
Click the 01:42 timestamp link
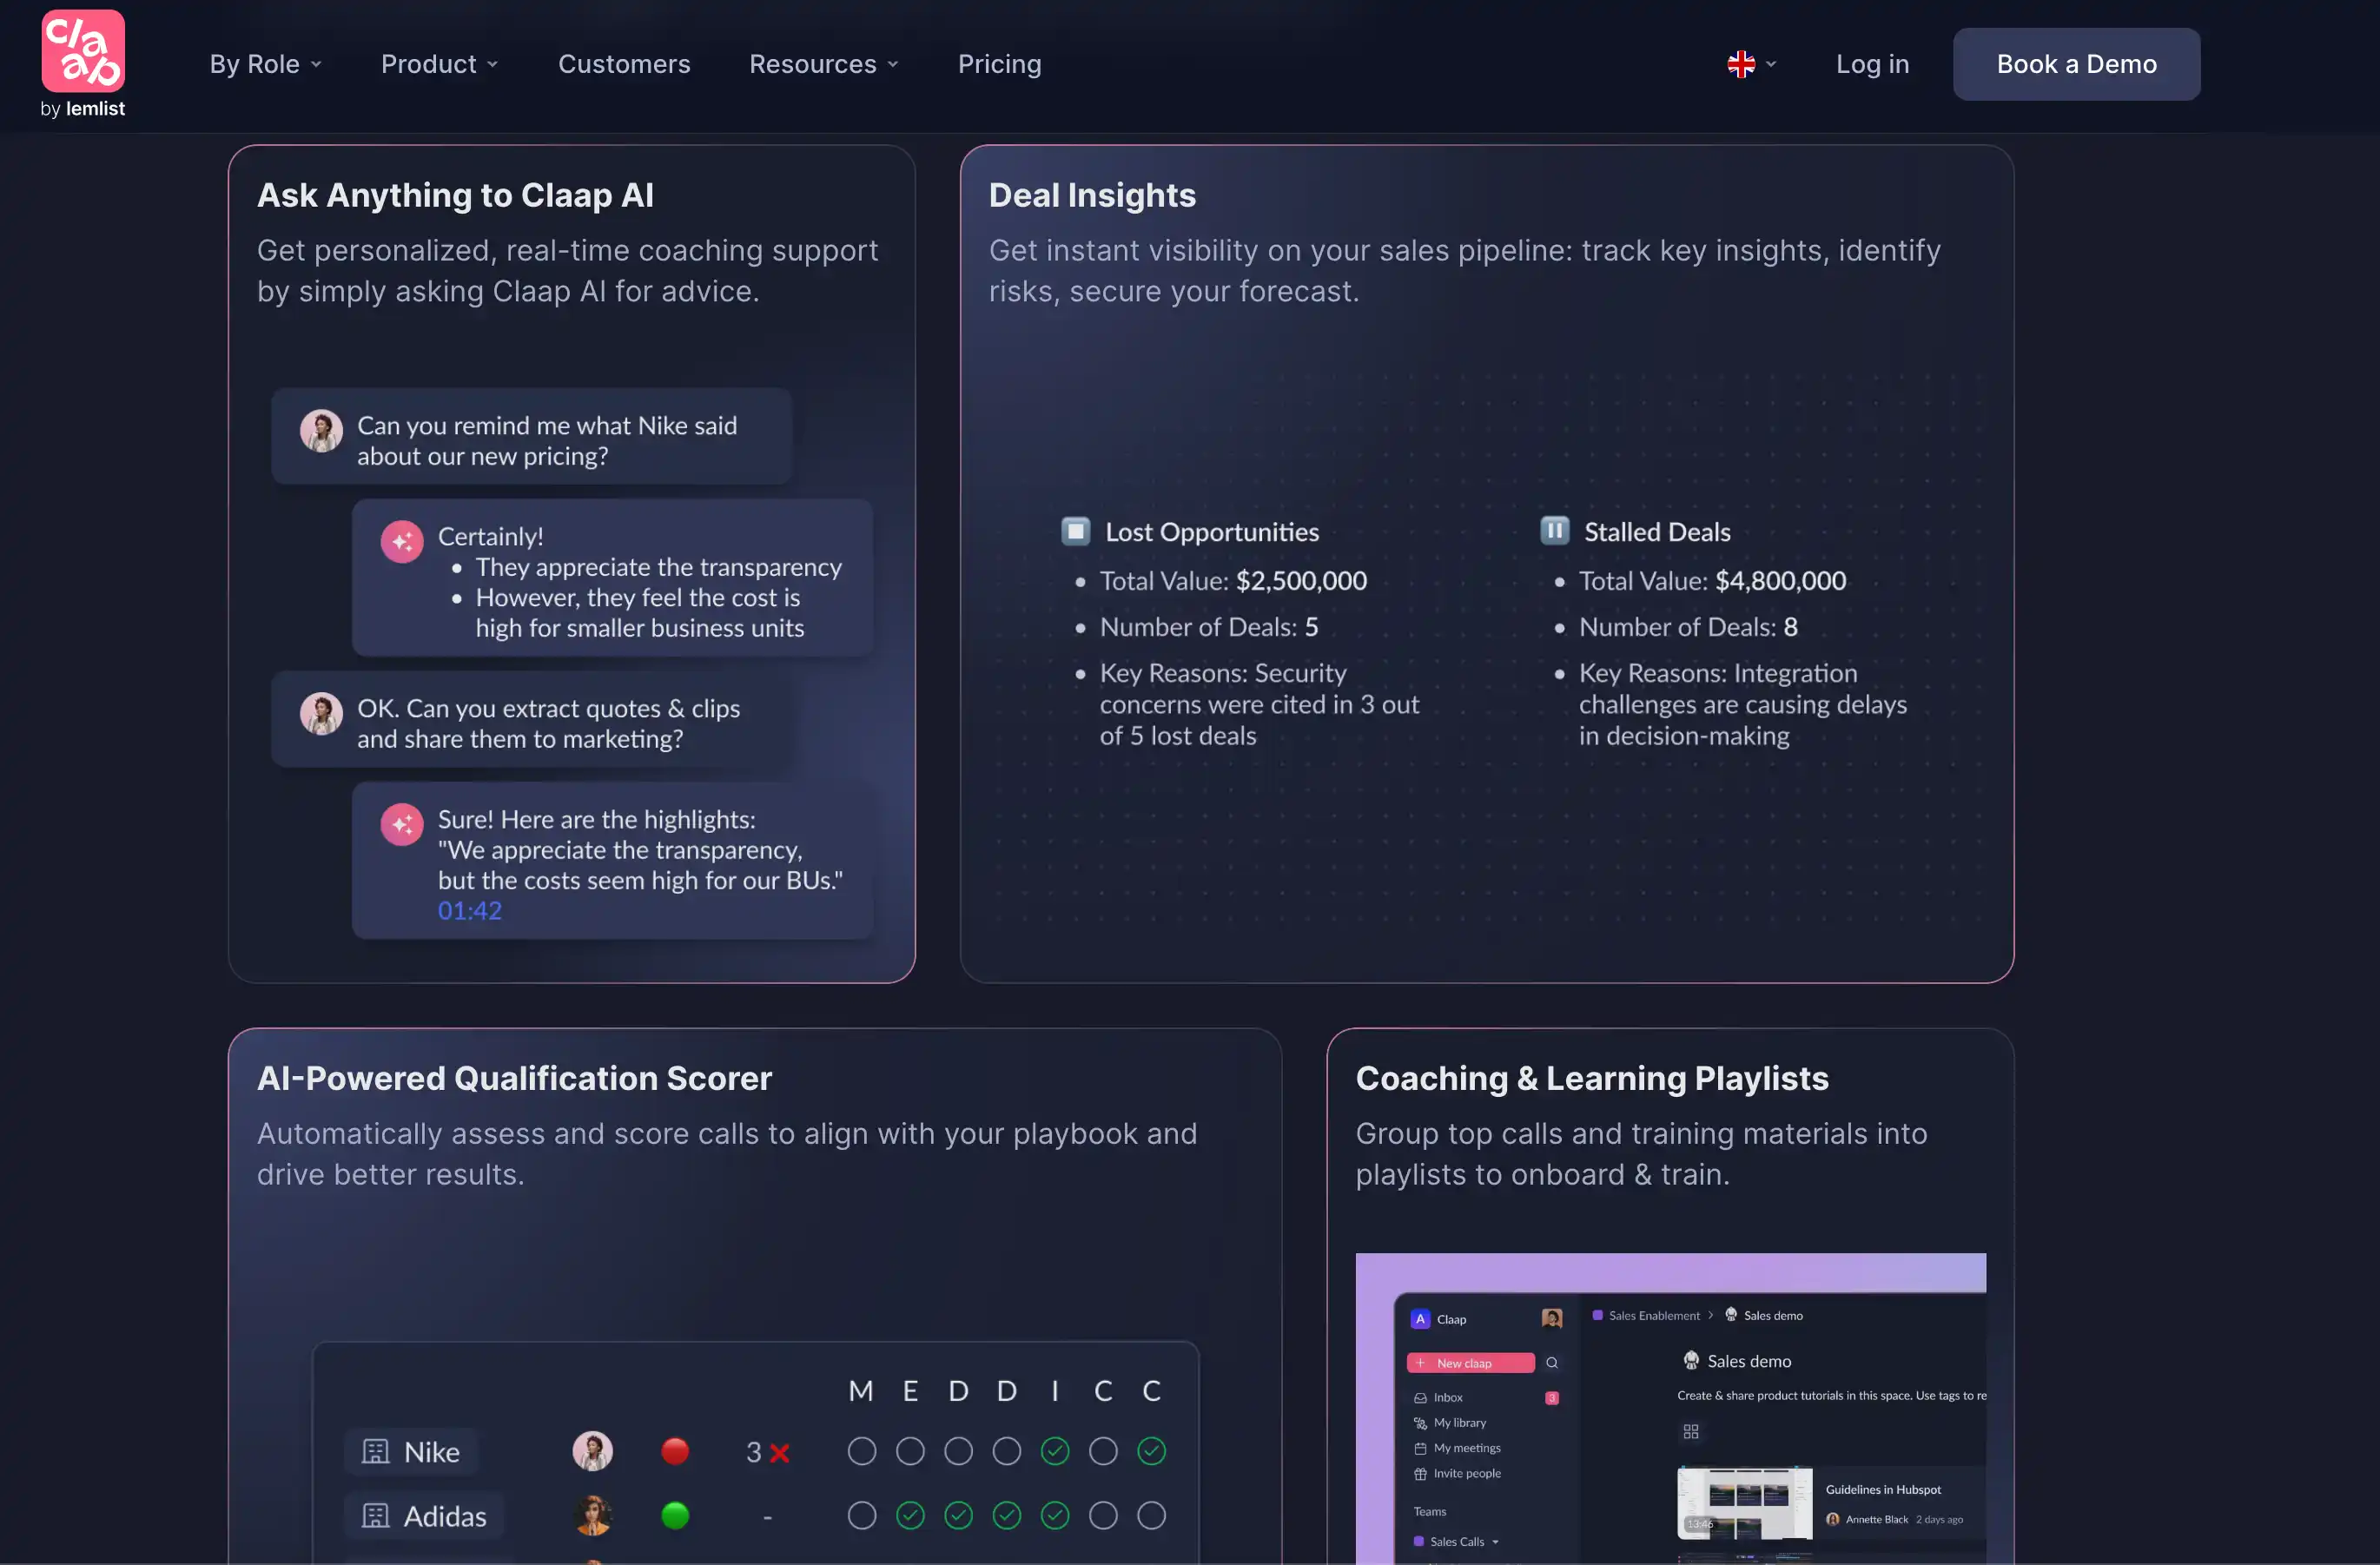(469, 911)
